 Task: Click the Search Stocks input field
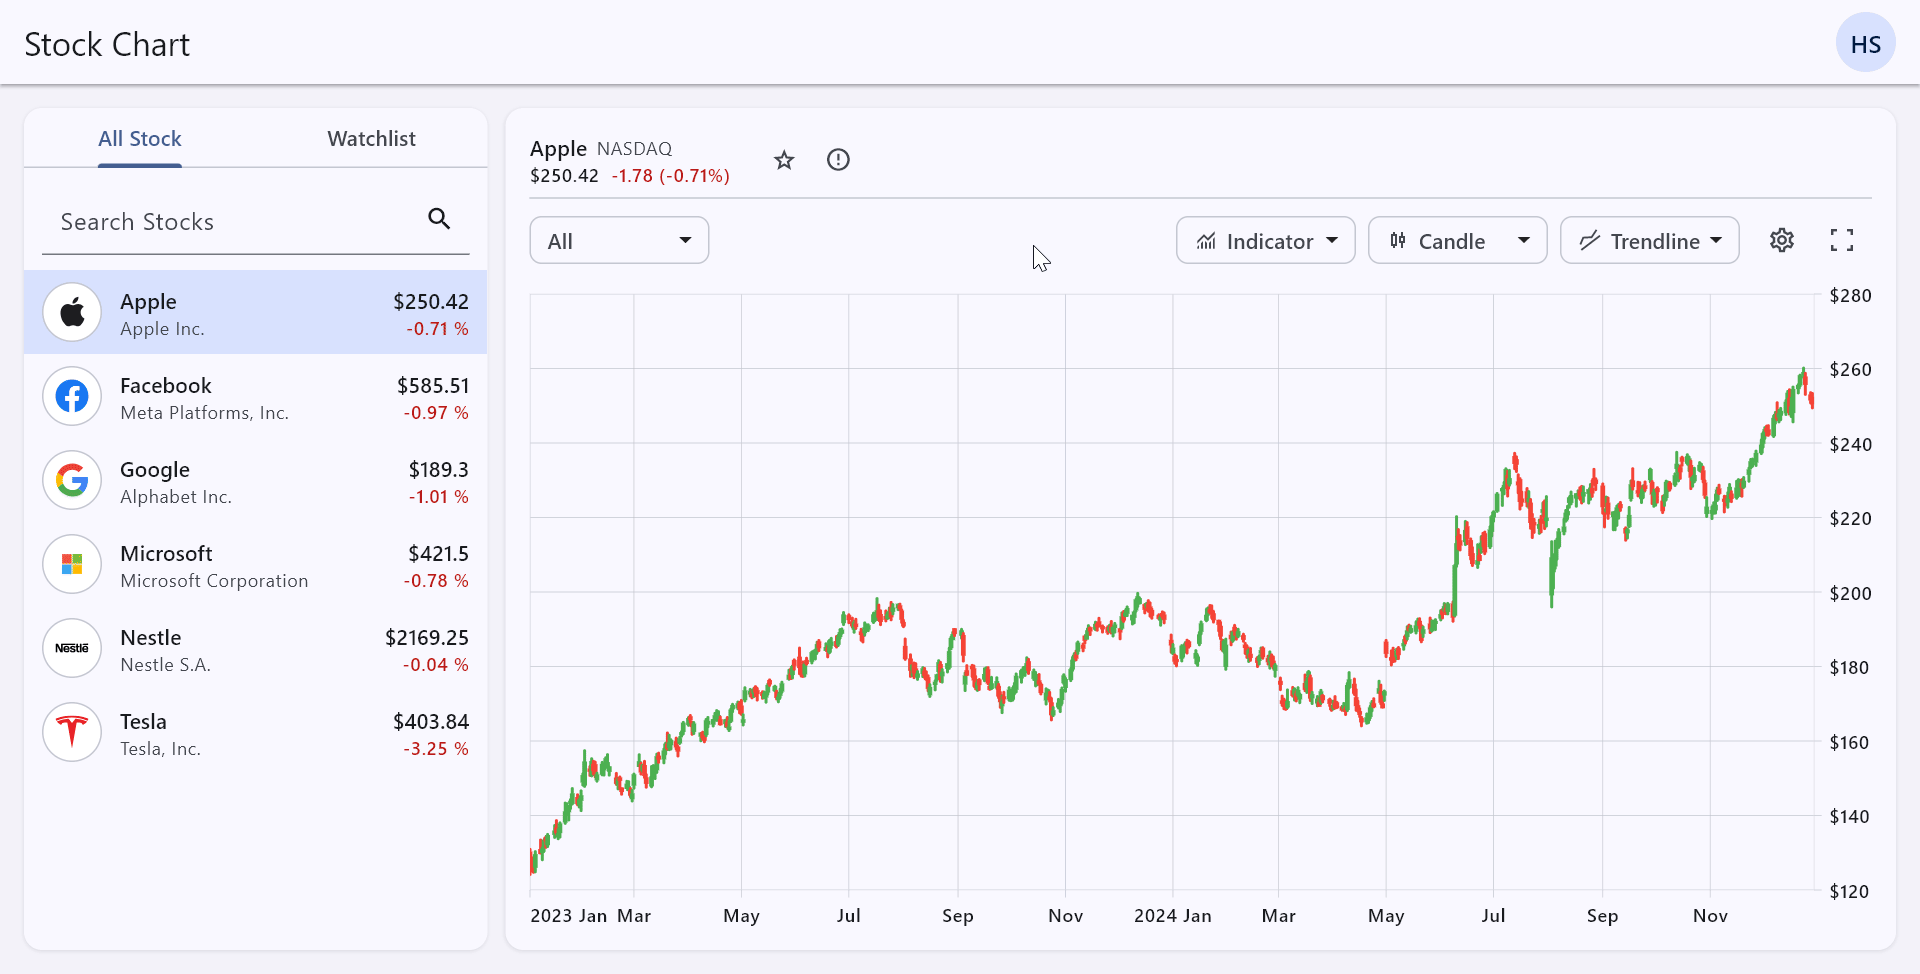(x=230, y=222)
